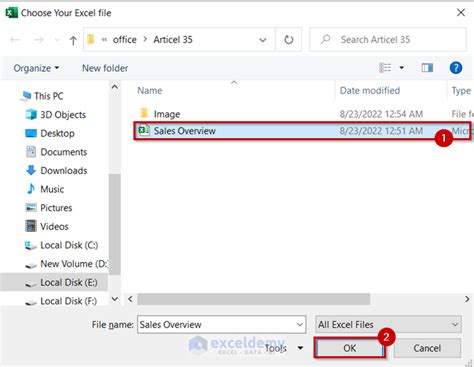Screen dimensions: 474x367
Task: Expand the address bar history dropdown
Action: 263,40
